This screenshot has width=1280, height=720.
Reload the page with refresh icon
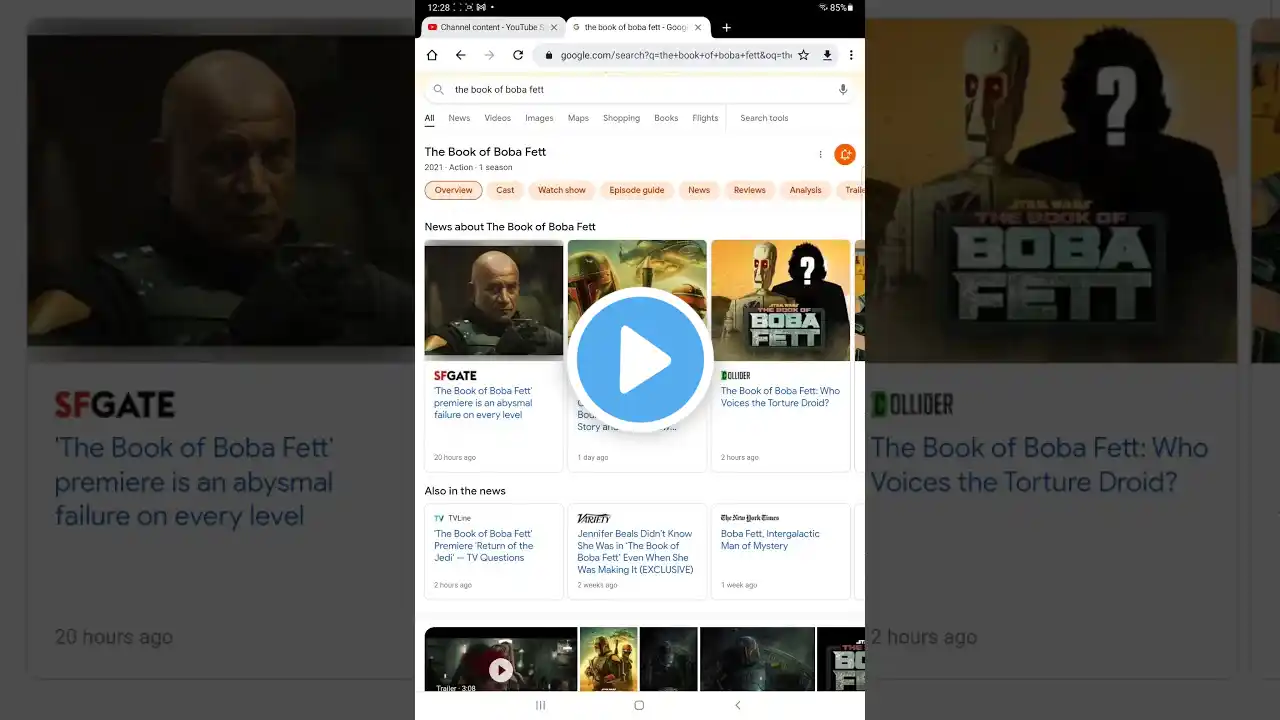point(518,55)
